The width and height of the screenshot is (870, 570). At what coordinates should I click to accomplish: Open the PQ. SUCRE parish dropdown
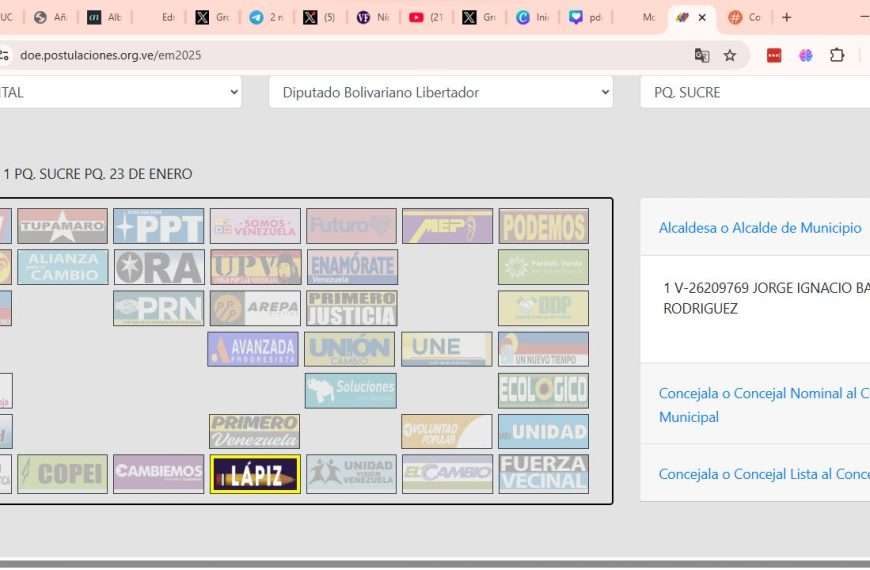click(755, 92)
